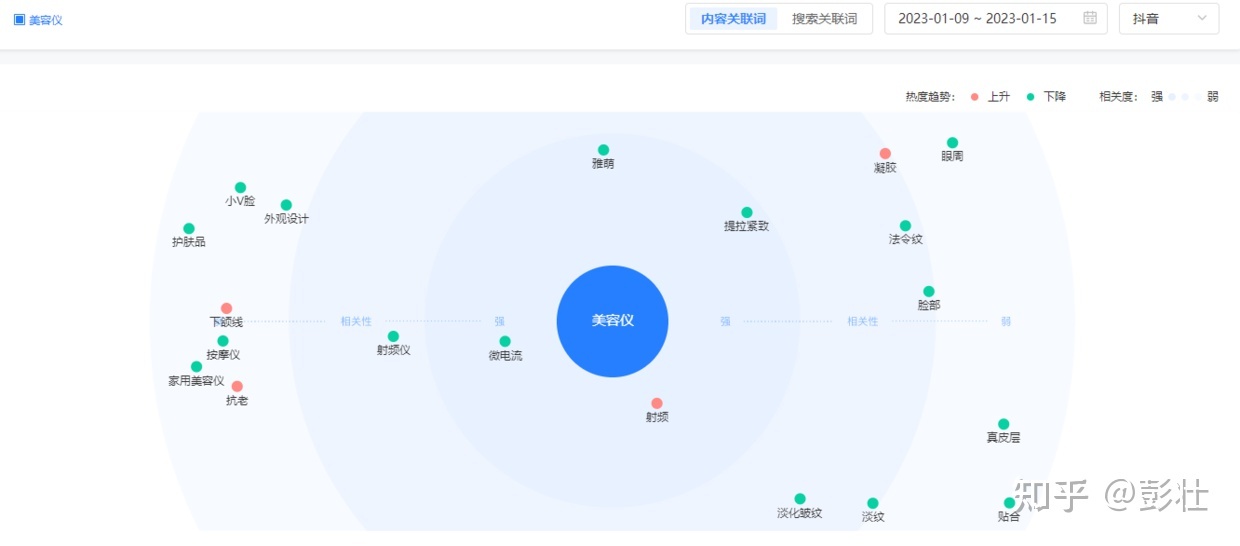Click the 弱 label on the right axis
1240x546 pixels.
[1006, 321]
